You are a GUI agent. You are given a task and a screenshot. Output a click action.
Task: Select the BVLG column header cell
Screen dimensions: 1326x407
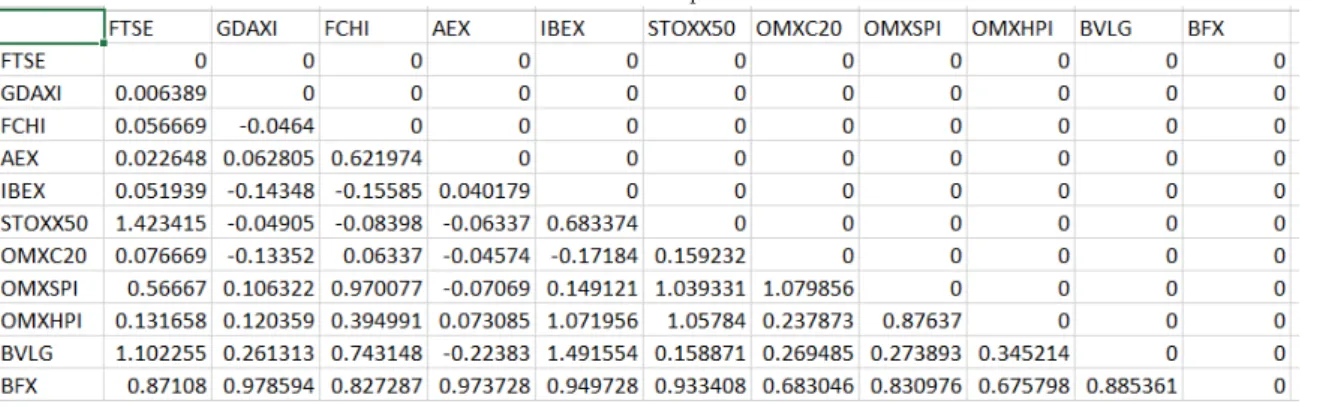[1127, 28]
